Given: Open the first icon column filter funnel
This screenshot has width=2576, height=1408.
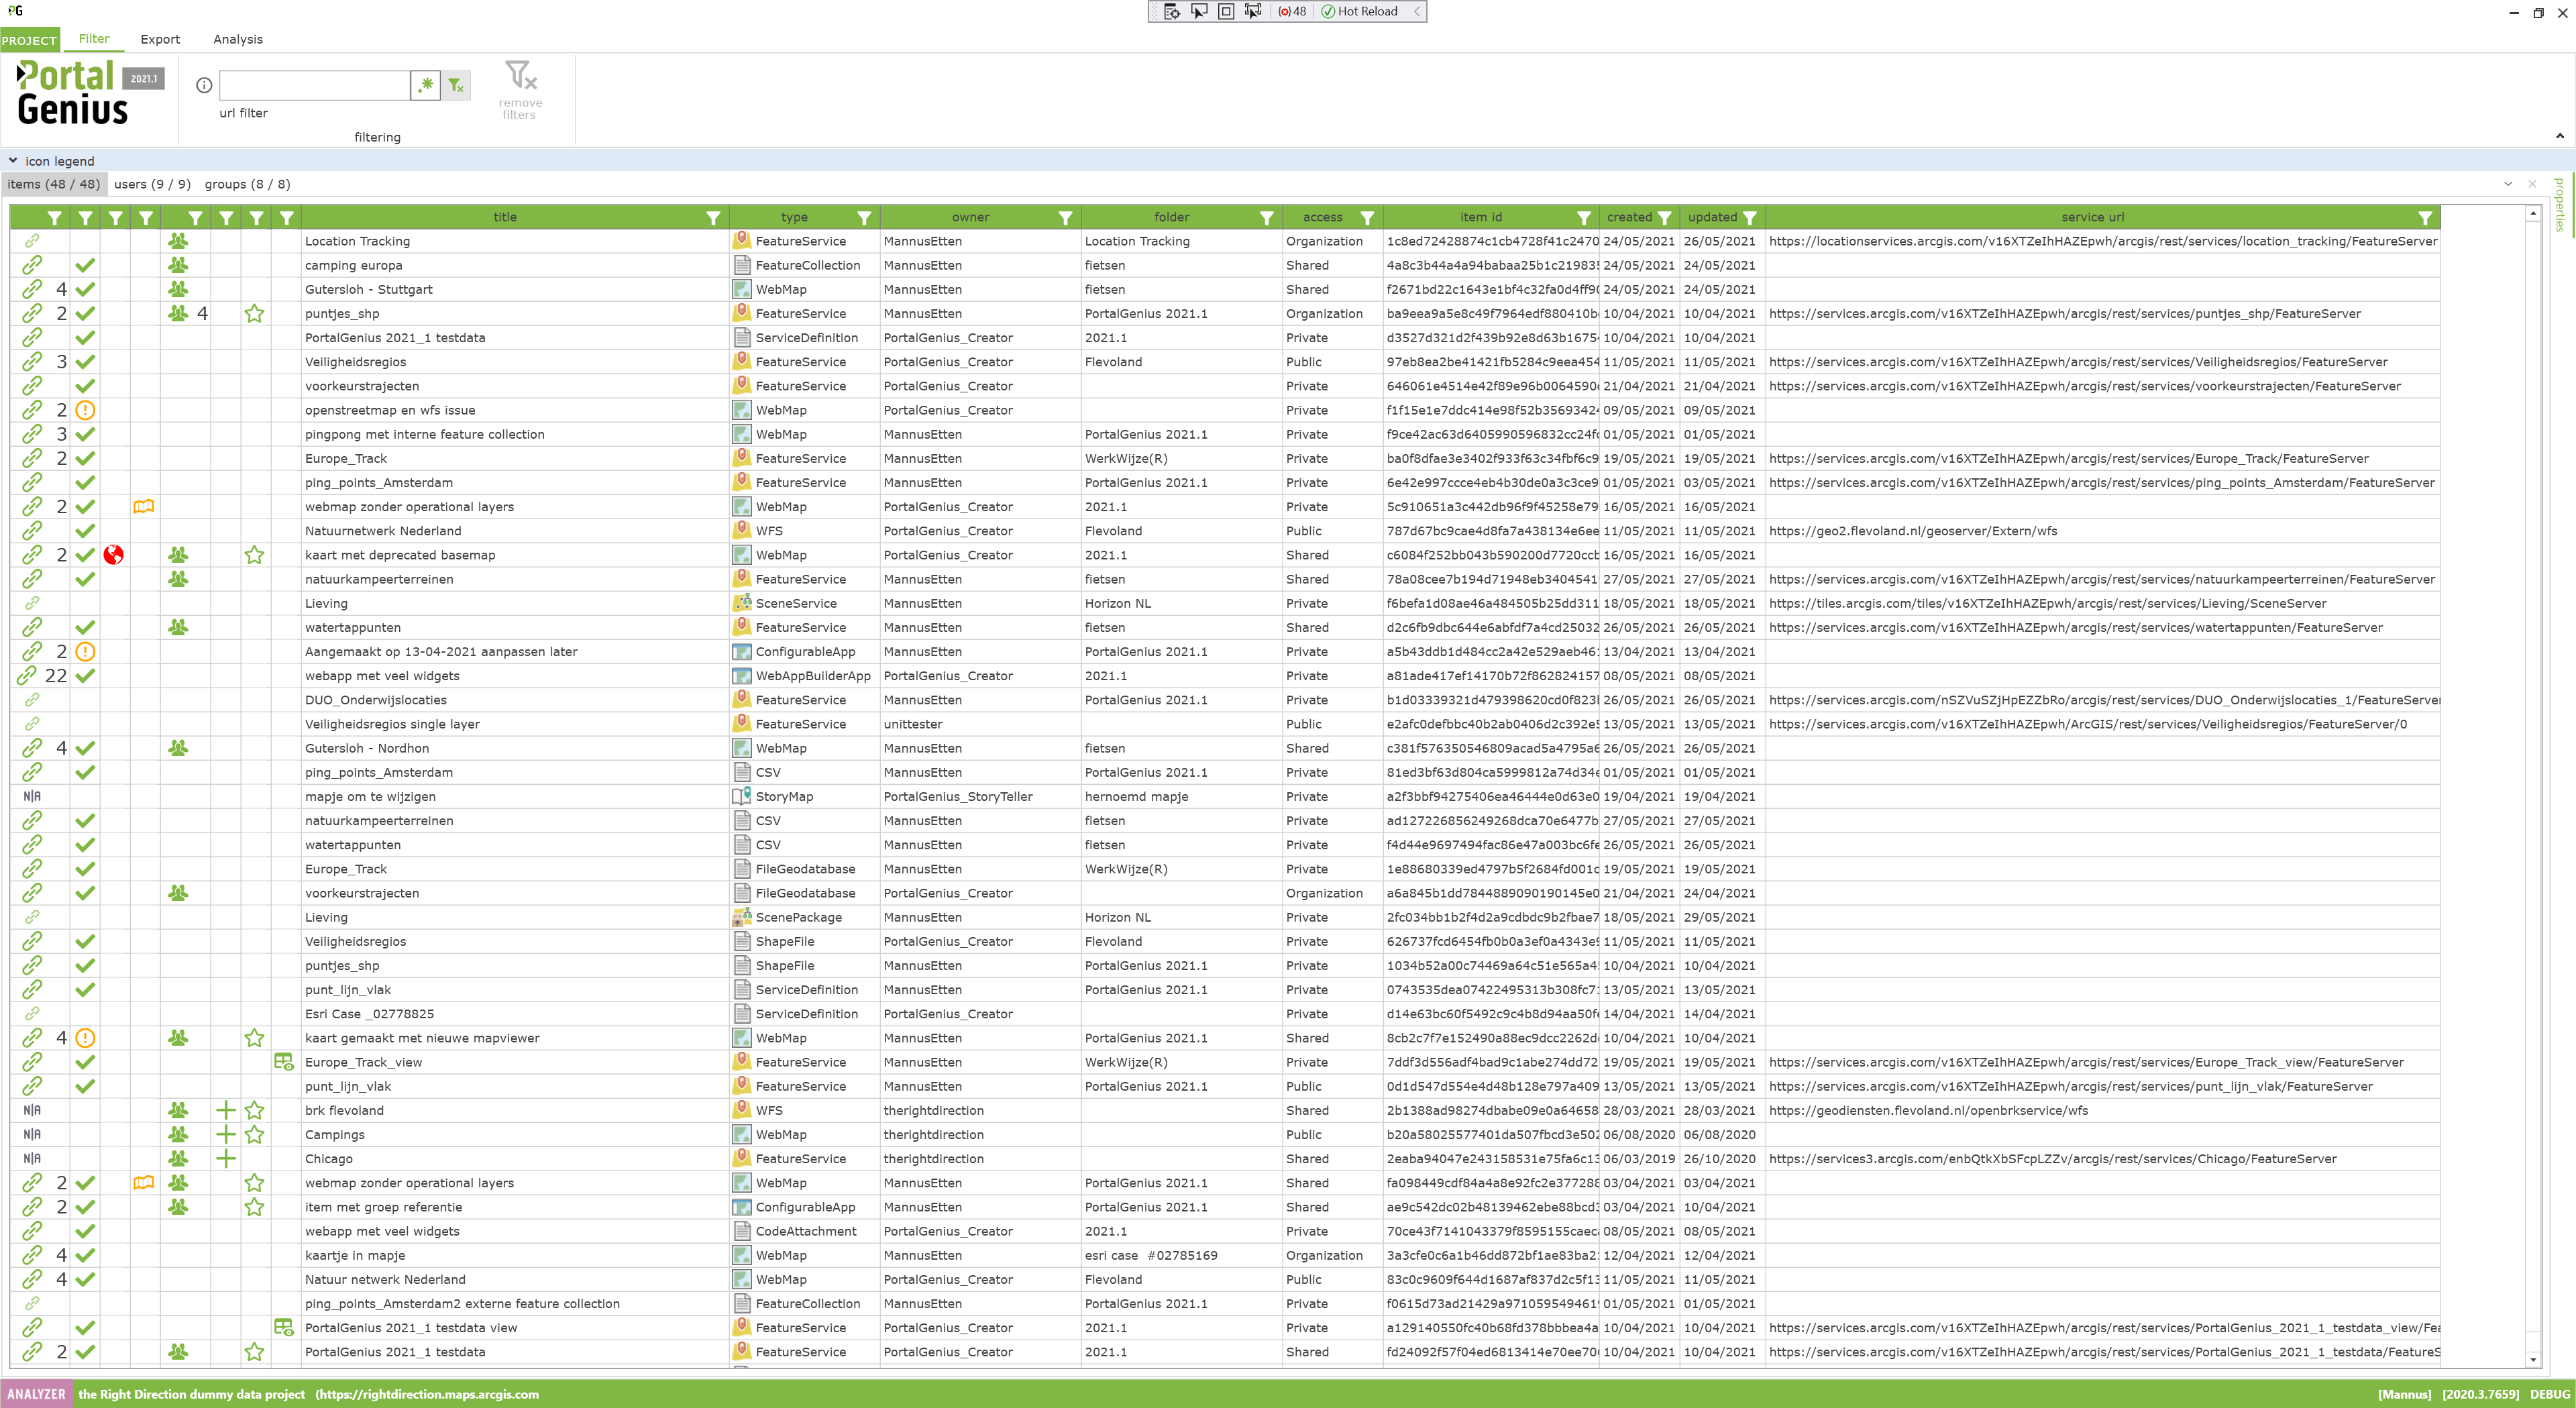Looking at the screenshot, I should (55, 217).
